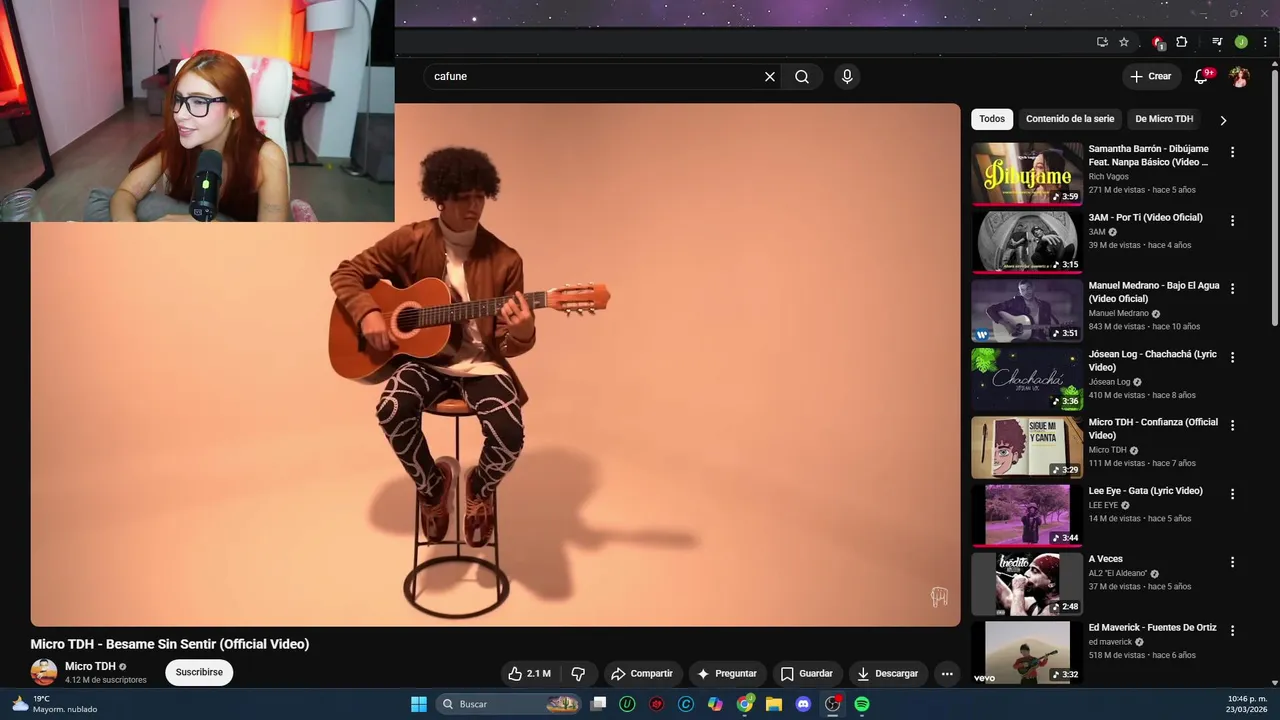This screenshot has width=1280, height=720.
Task: Open options for 'A Veces' video
Action: tap(1232, 562)
